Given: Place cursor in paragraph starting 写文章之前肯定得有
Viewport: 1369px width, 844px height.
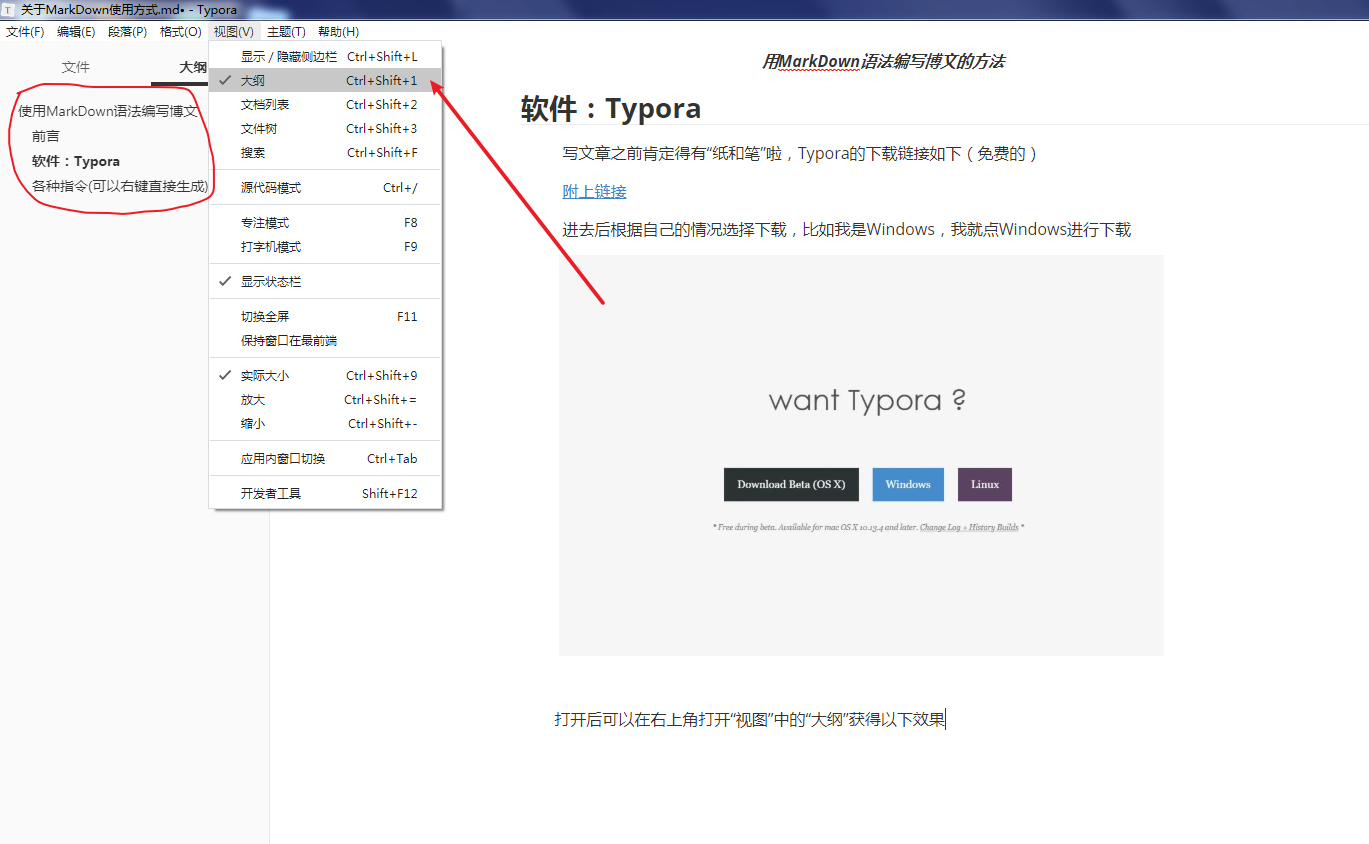Looking at the screenshot, I should coord(801,153).
